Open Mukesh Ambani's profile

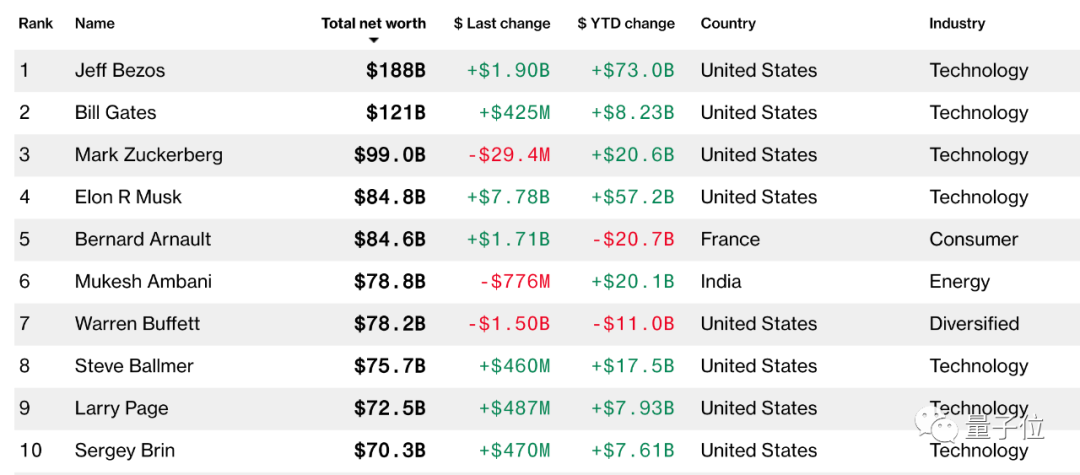tap(143, 281)
